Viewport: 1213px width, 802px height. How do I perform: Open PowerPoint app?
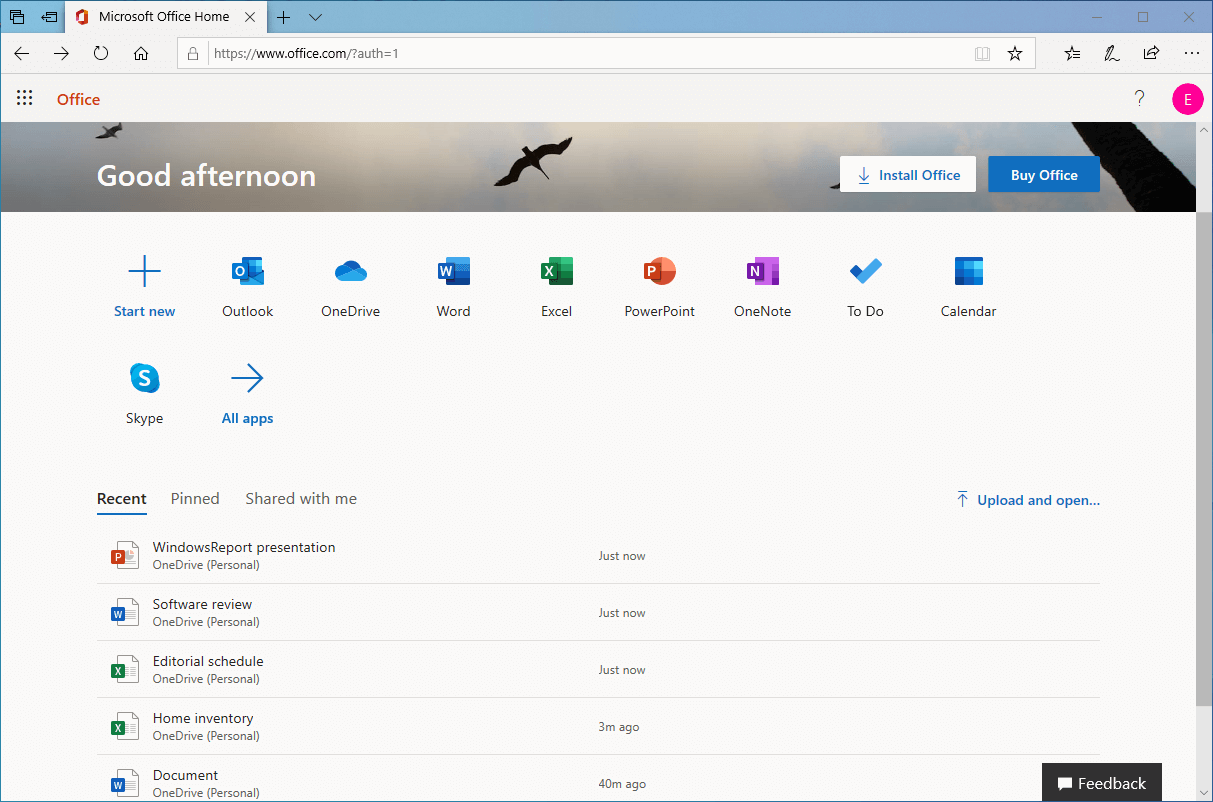point(660,286)
